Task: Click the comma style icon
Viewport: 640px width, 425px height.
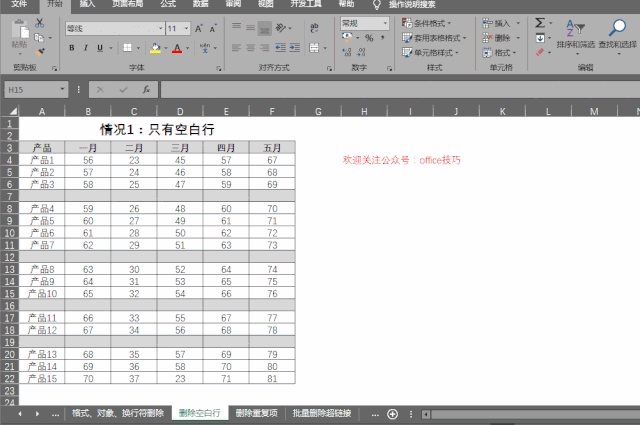Action: [x=382, y=38]
